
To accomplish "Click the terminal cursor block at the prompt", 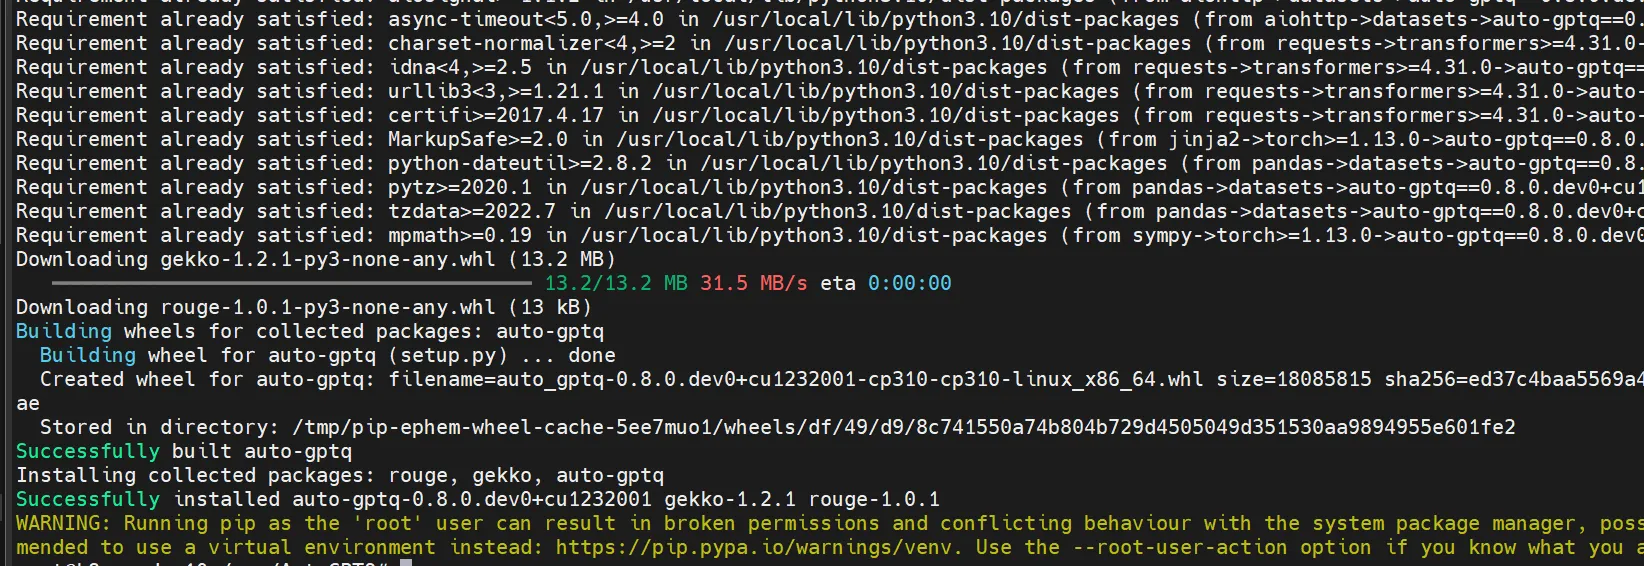I will tap(405, 563).
